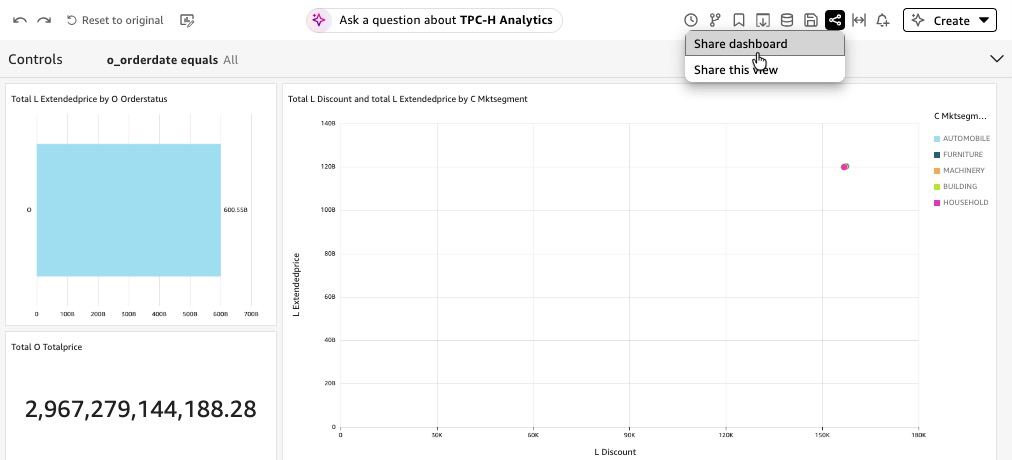Click the version branch icon
This screenshot has height=460, width=1012.
coord(715,20)
